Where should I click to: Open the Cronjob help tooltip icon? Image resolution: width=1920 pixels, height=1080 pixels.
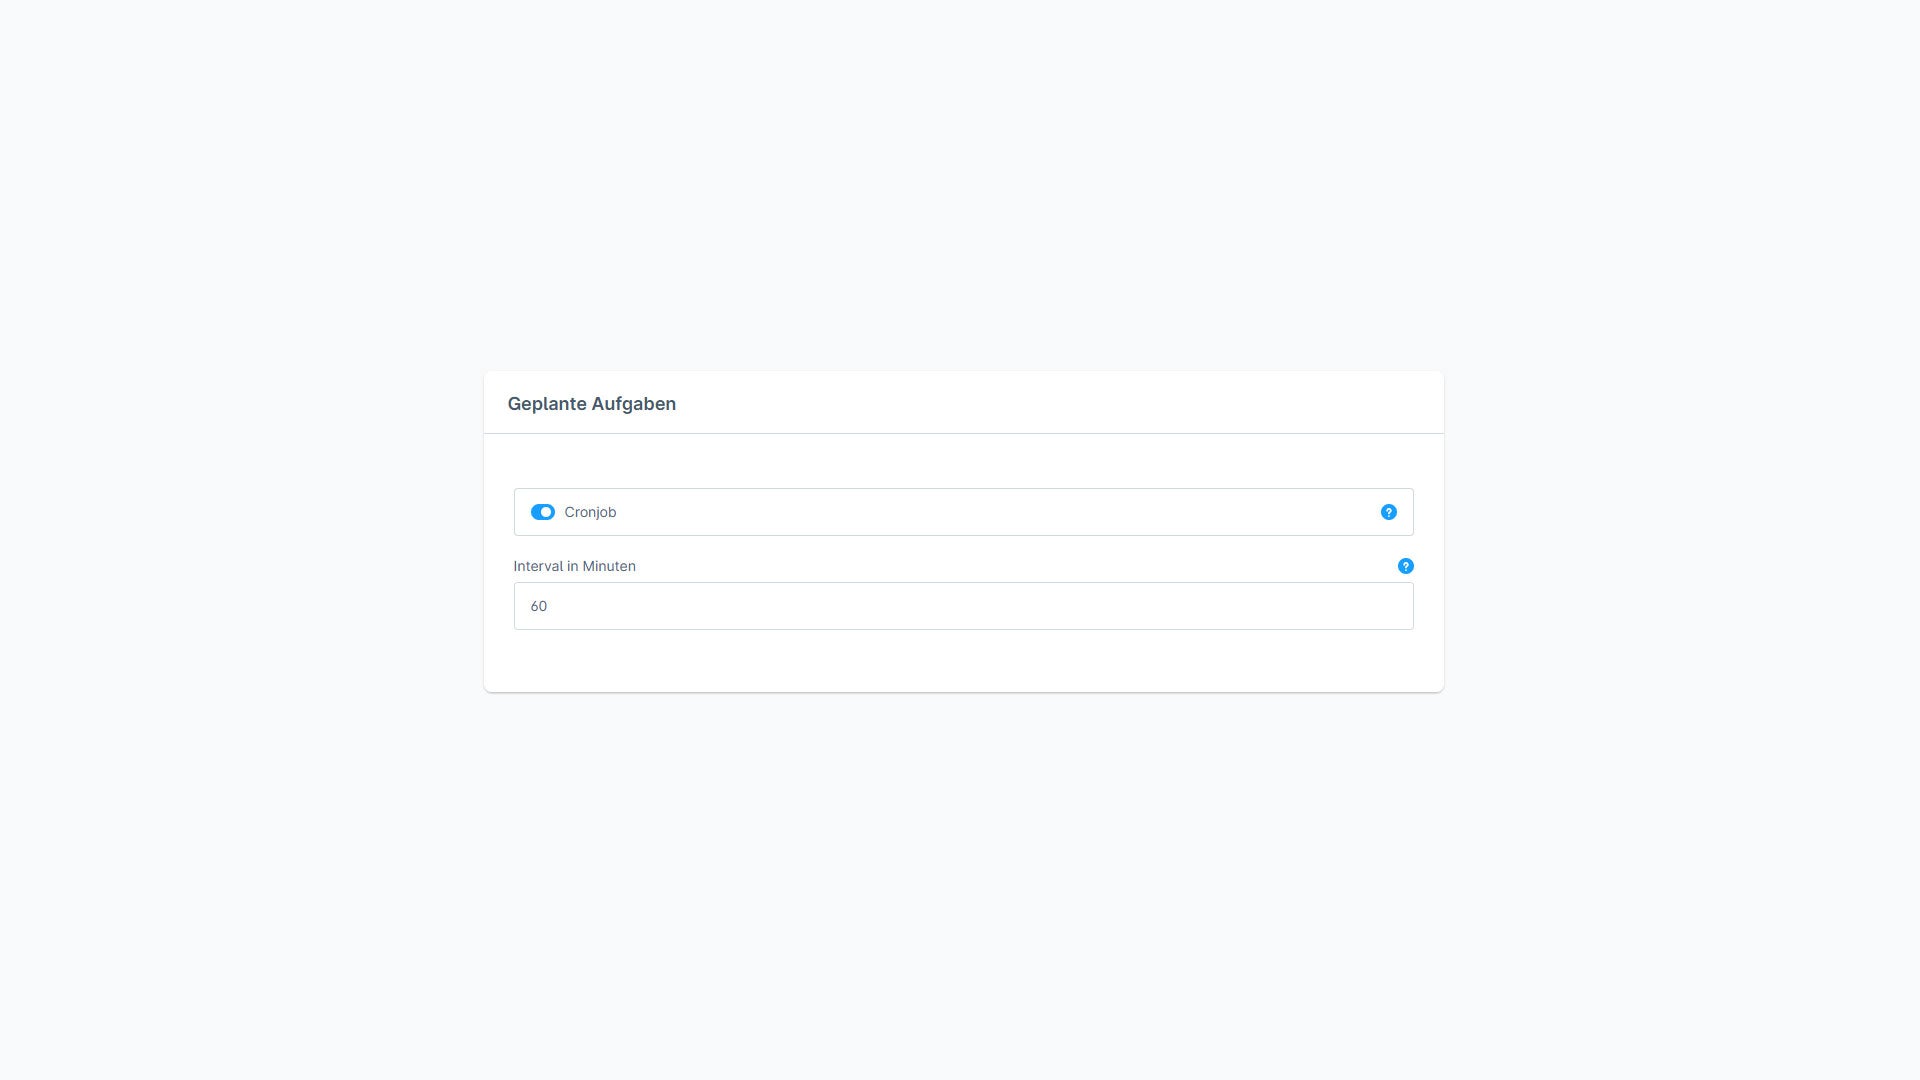tap(1388, 512)
